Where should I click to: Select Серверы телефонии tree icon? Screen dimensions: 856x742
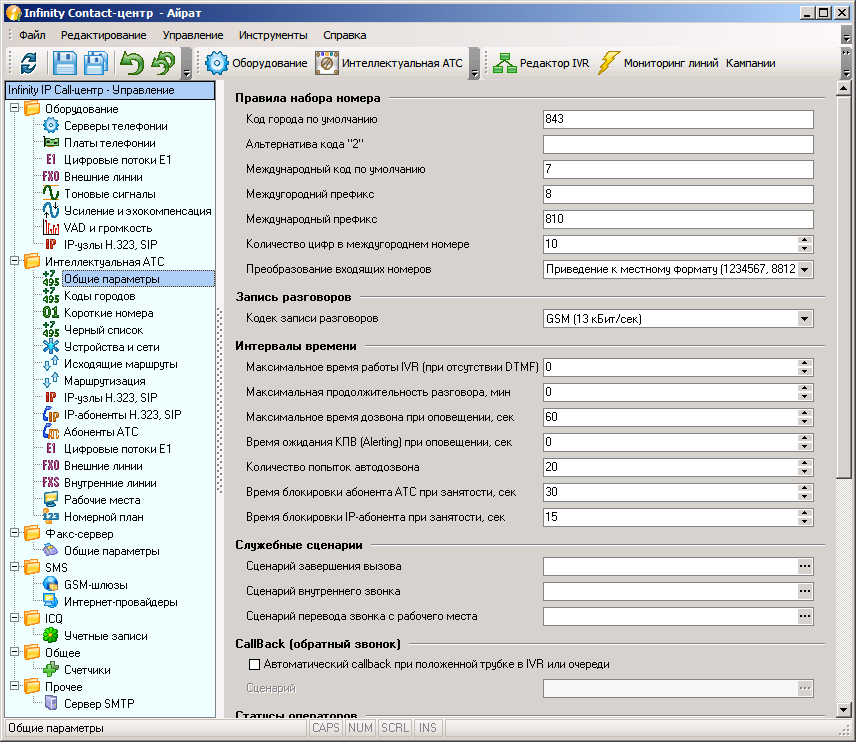click(51, 126)
